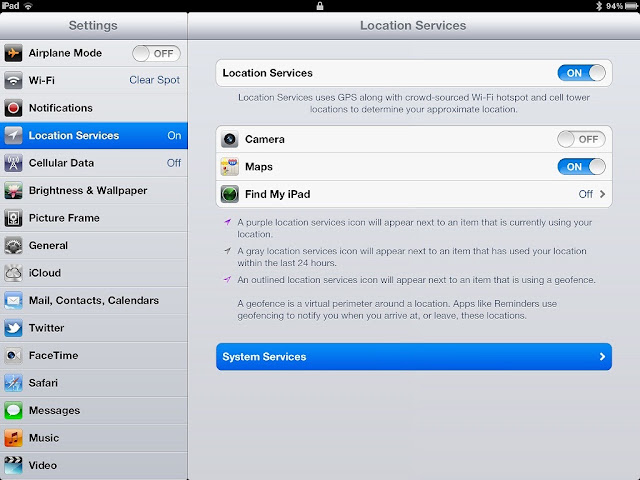
Task: Tap the Find My iPad radar icon
Action: (x=229, y=194)
